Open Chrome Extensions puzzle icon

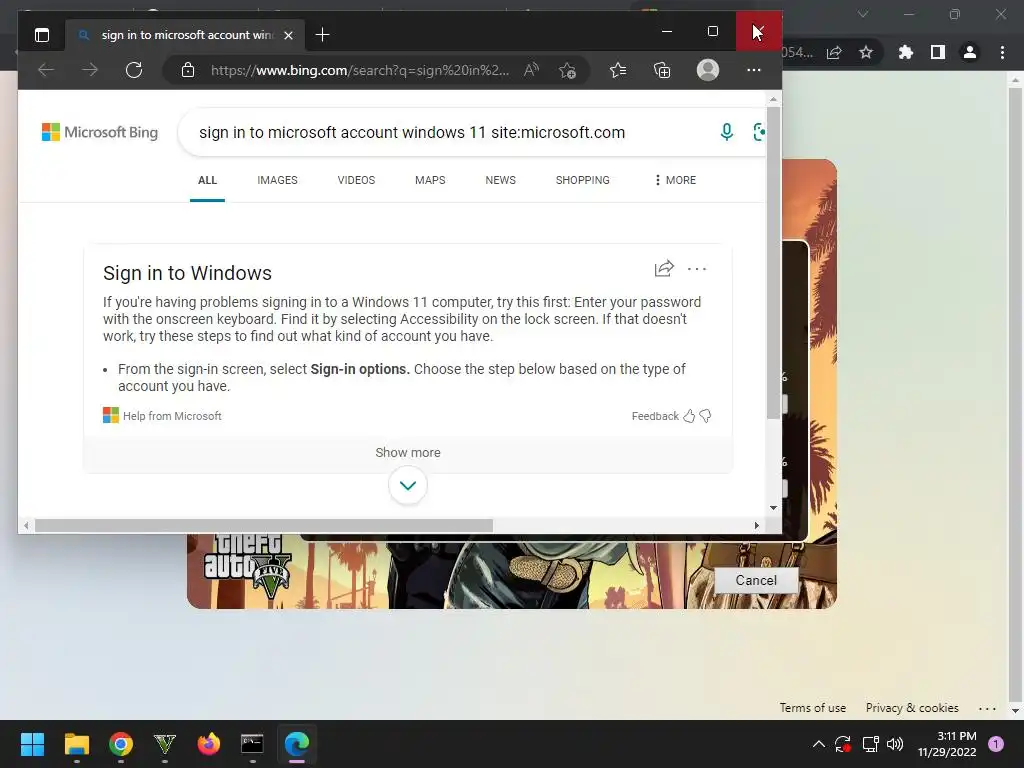tap(906, 52)
